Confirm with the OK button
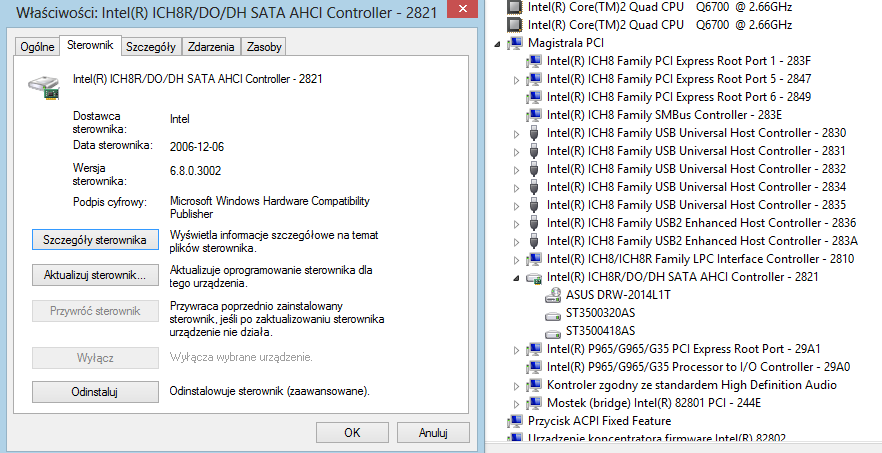The width and height of the screenshot is (882, 453). [352, 432]
